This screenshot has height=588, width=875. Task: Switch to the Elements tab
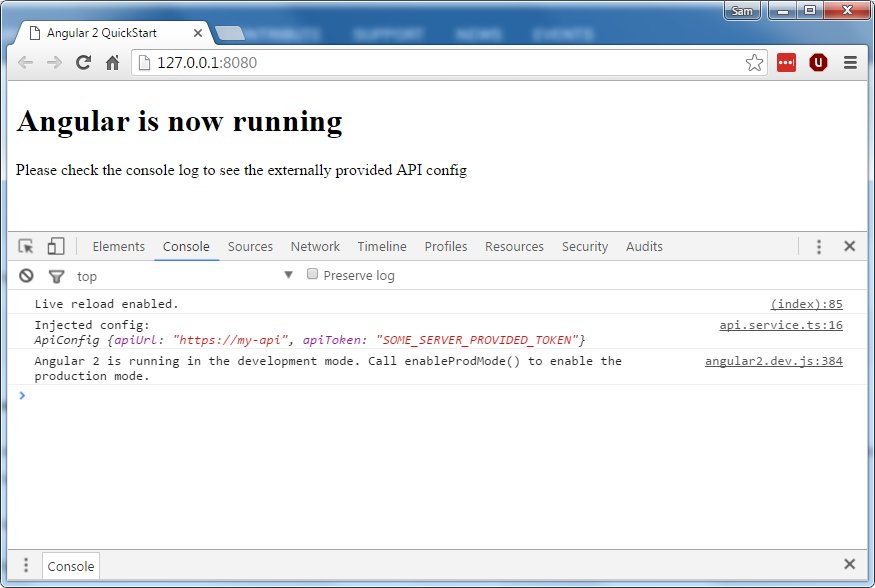118,247
